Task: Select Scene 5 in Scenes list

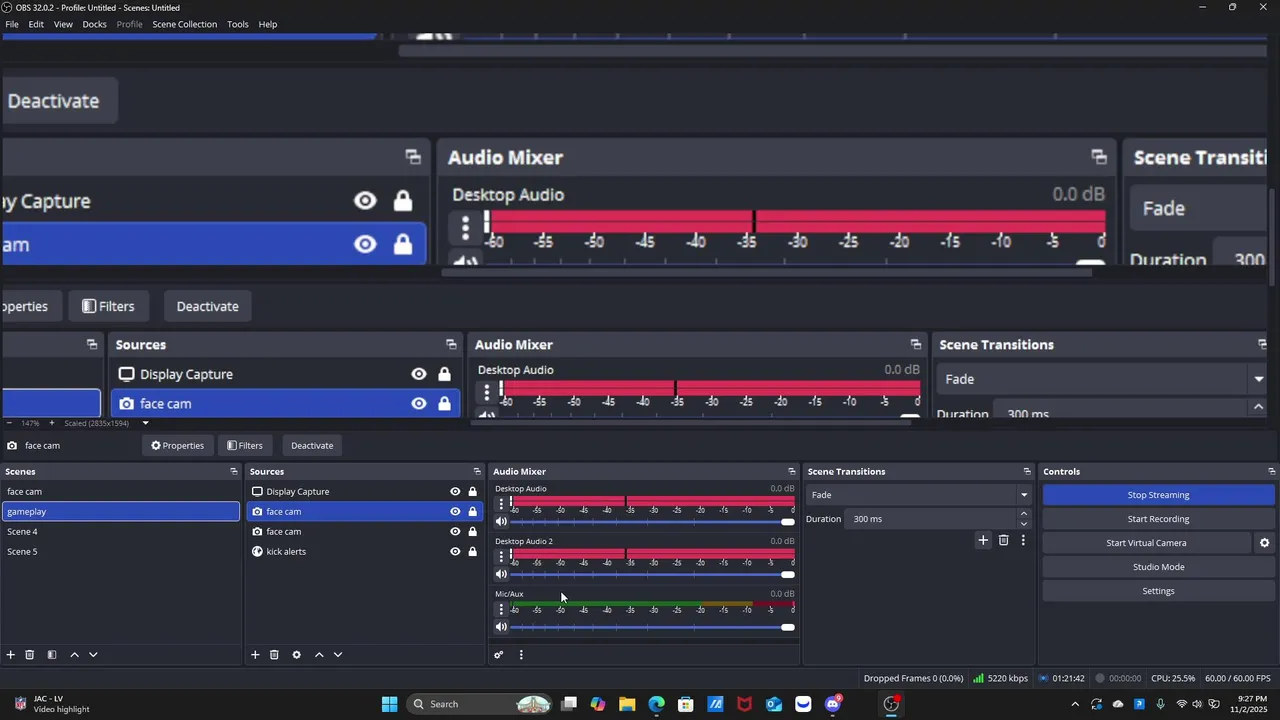Action: pyautogui.click(x=120, y=552)
